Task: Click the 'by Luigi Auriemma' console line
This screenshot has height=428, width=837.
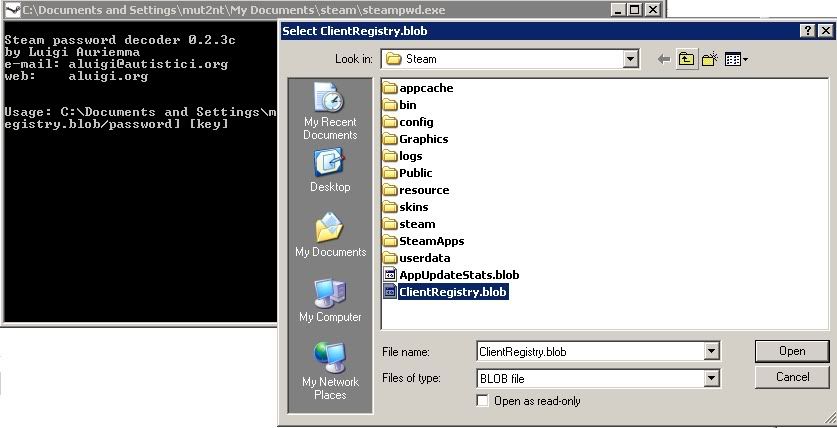Action: (72, 52)
